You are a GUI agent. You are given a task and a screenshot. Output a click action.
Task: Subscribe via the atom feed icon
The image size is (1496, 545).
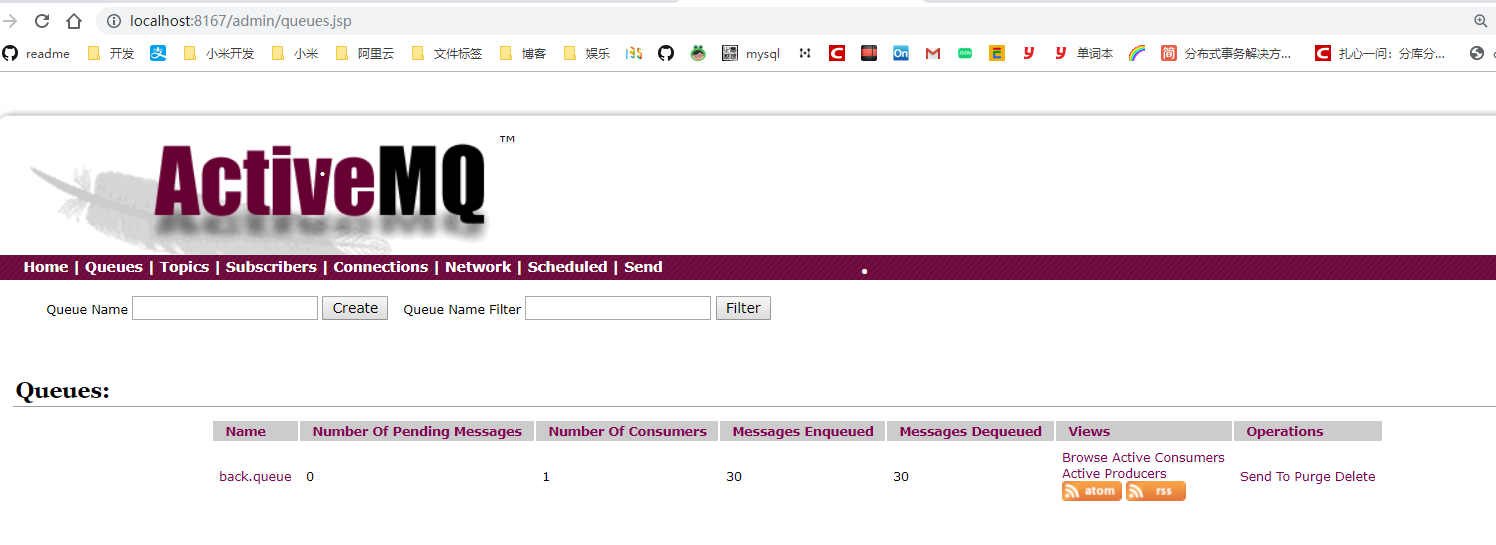tap(1092, 491)
